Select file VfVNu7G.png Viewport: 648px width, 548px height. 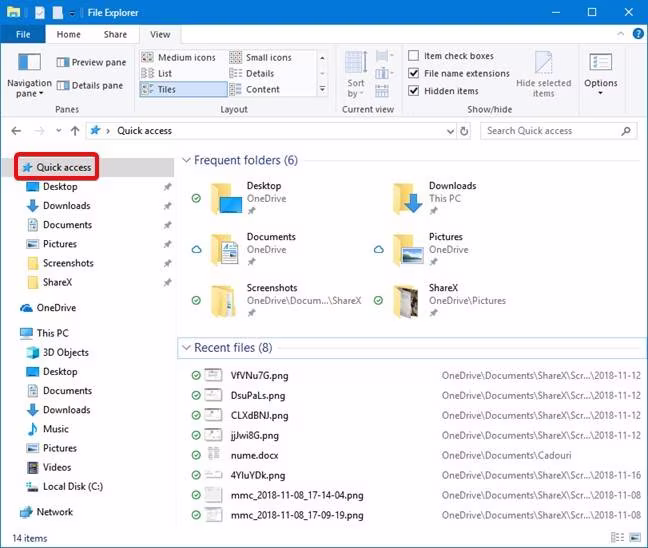coord(260,376)
